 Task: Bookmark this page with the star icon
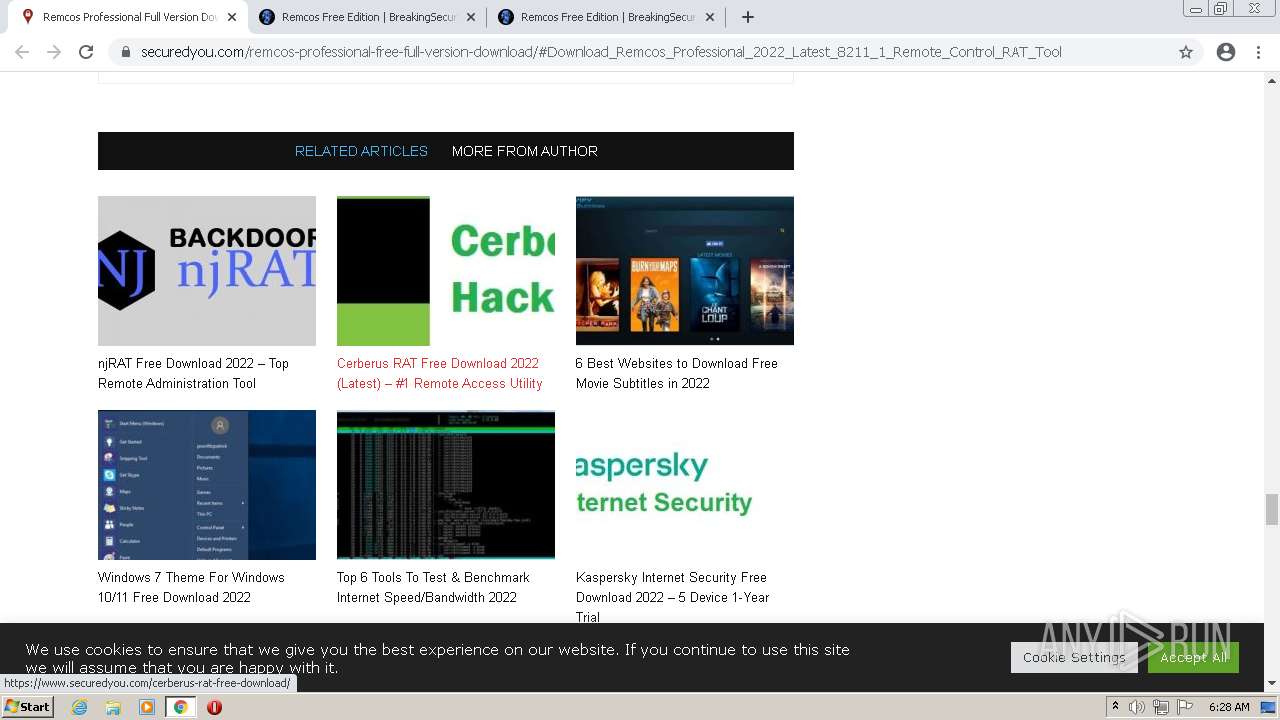pos(1186,52)
